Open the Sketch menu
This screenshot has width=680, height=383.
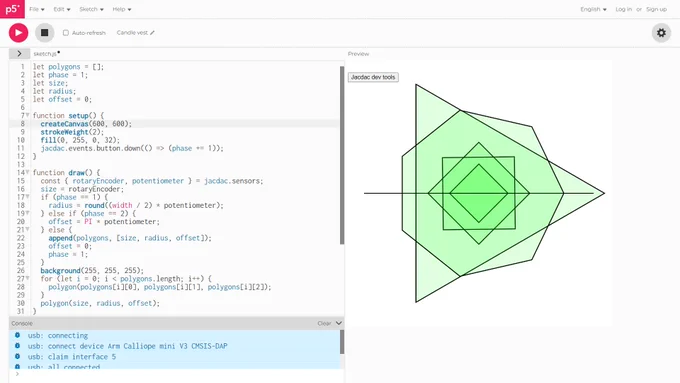point(91,9)
